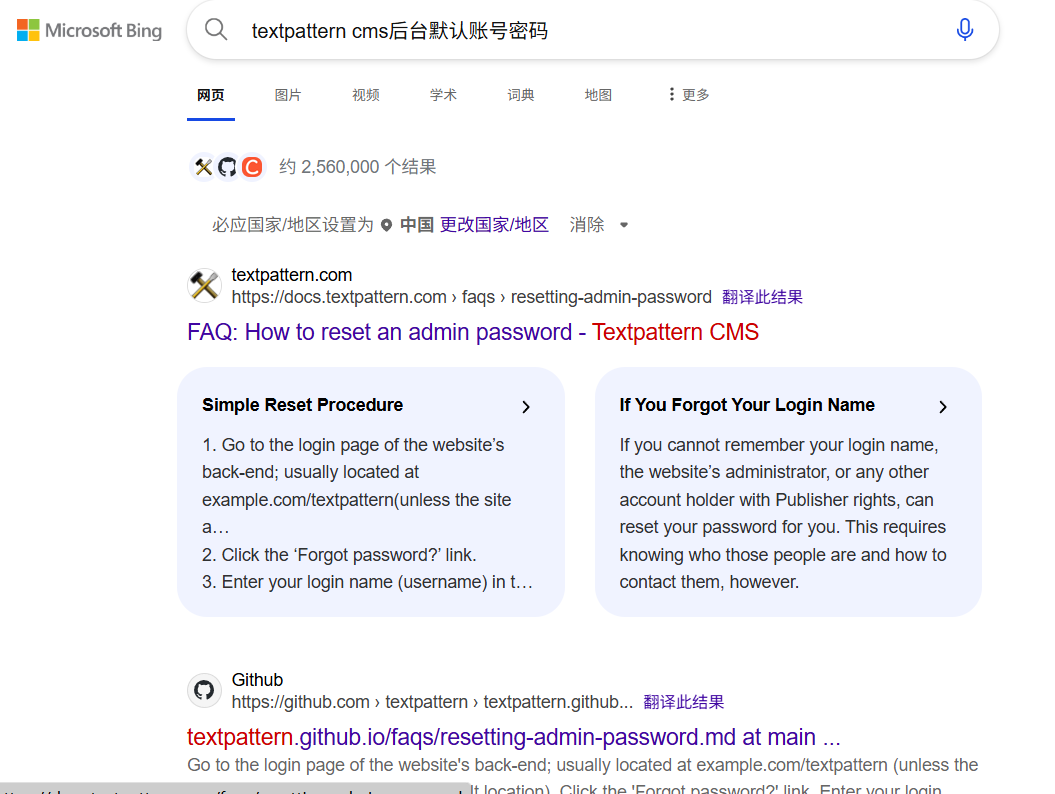The width and height of the screenshot is (1055, 794).
Task: Click the search magnifier icon
Action: click(216, 29)
